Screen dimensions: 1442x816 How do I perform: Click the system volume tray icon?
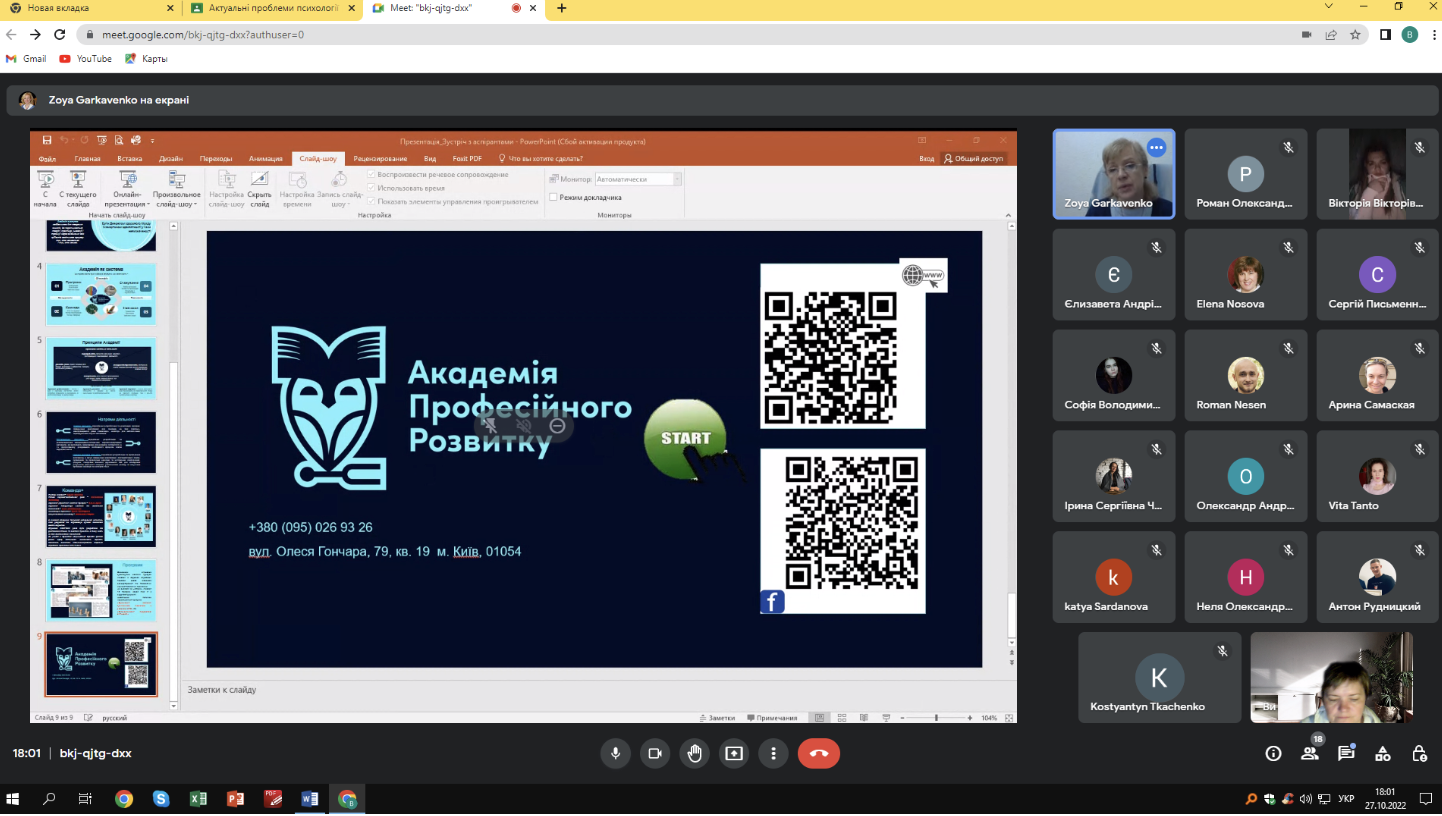click(x=1305, y=799)
